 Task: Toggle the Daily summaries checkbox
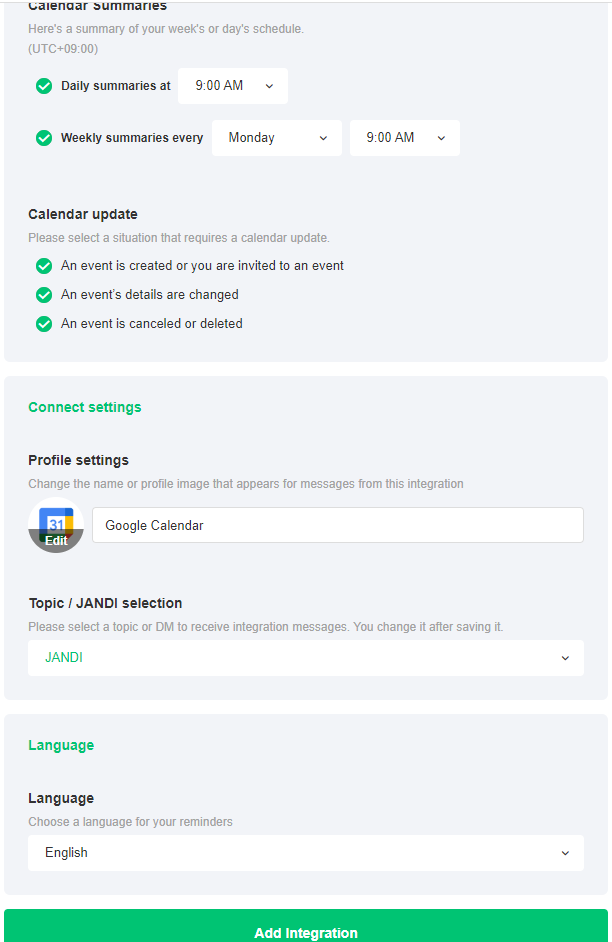44,86
